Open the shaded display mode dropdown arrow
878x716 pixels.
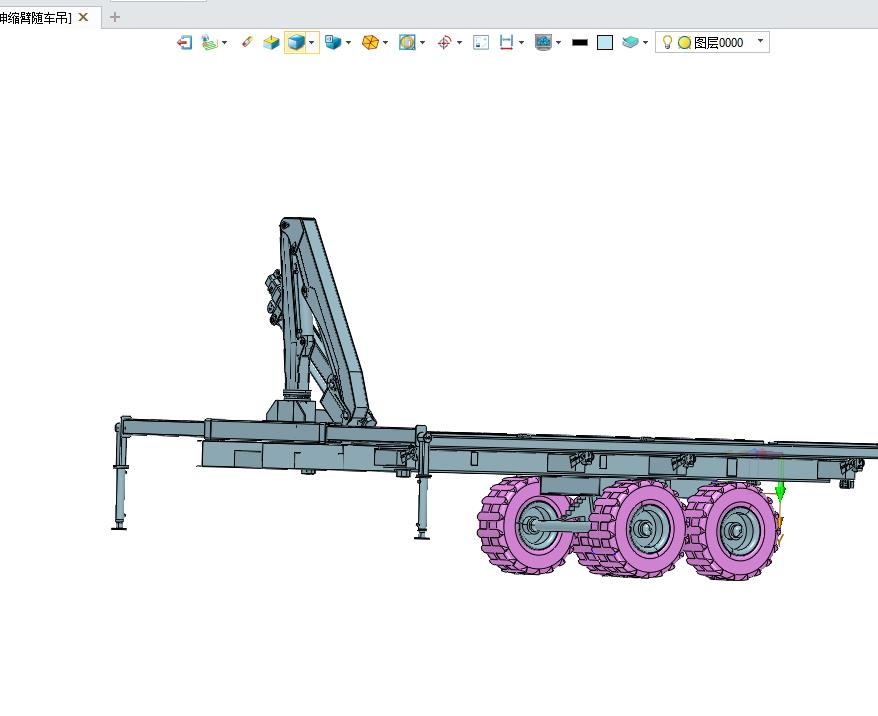pos(312,43)
